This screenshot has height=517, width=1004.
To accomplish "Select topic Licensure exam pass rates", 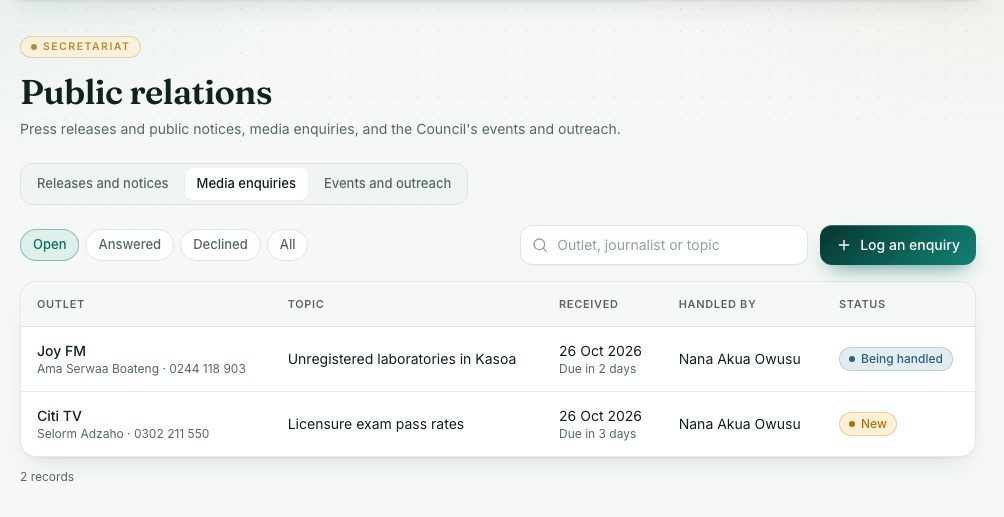I will click(376, 424).
